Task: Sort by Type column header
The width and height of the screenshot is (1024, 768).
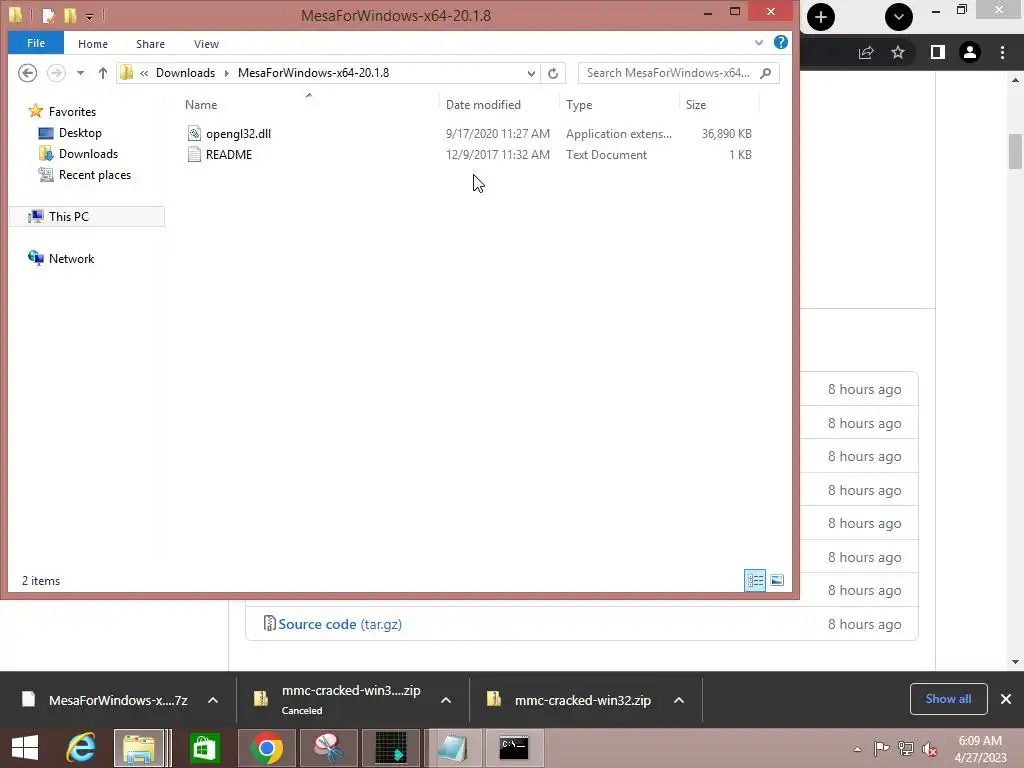Action: (x=579, y=104)
